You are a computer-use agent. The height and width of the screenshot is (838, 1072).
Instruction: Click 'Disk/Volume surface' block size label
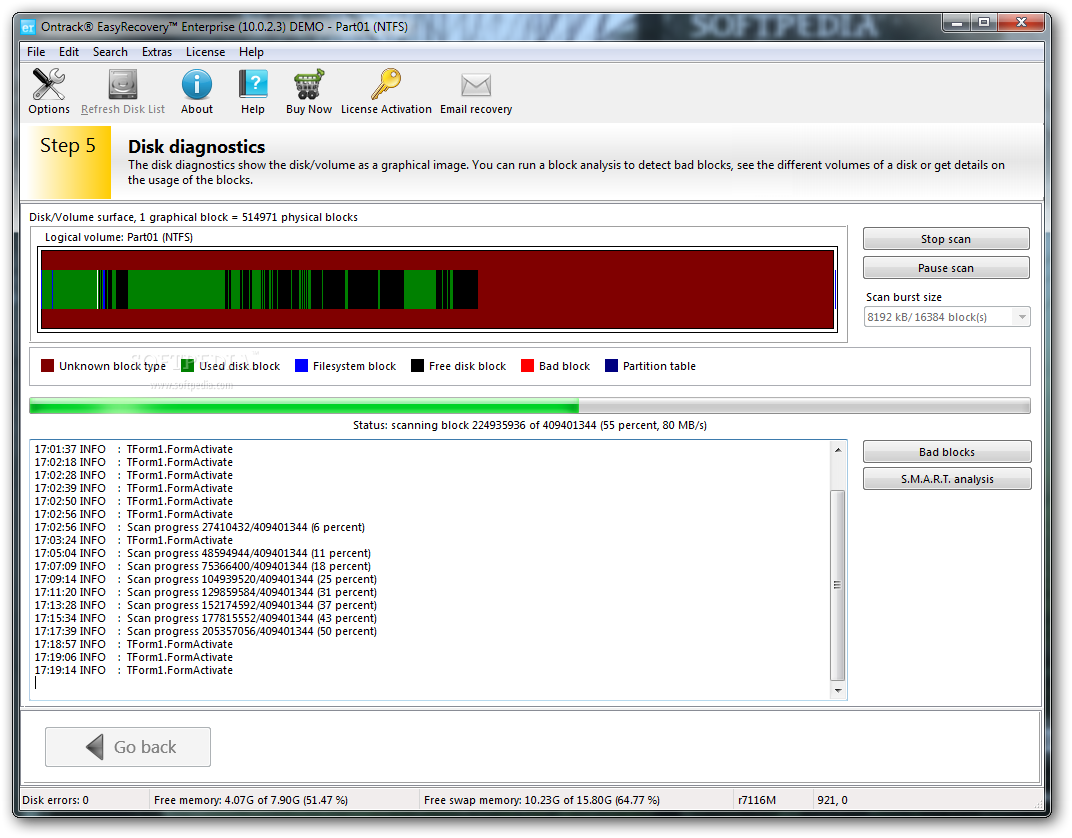point(193,217)
